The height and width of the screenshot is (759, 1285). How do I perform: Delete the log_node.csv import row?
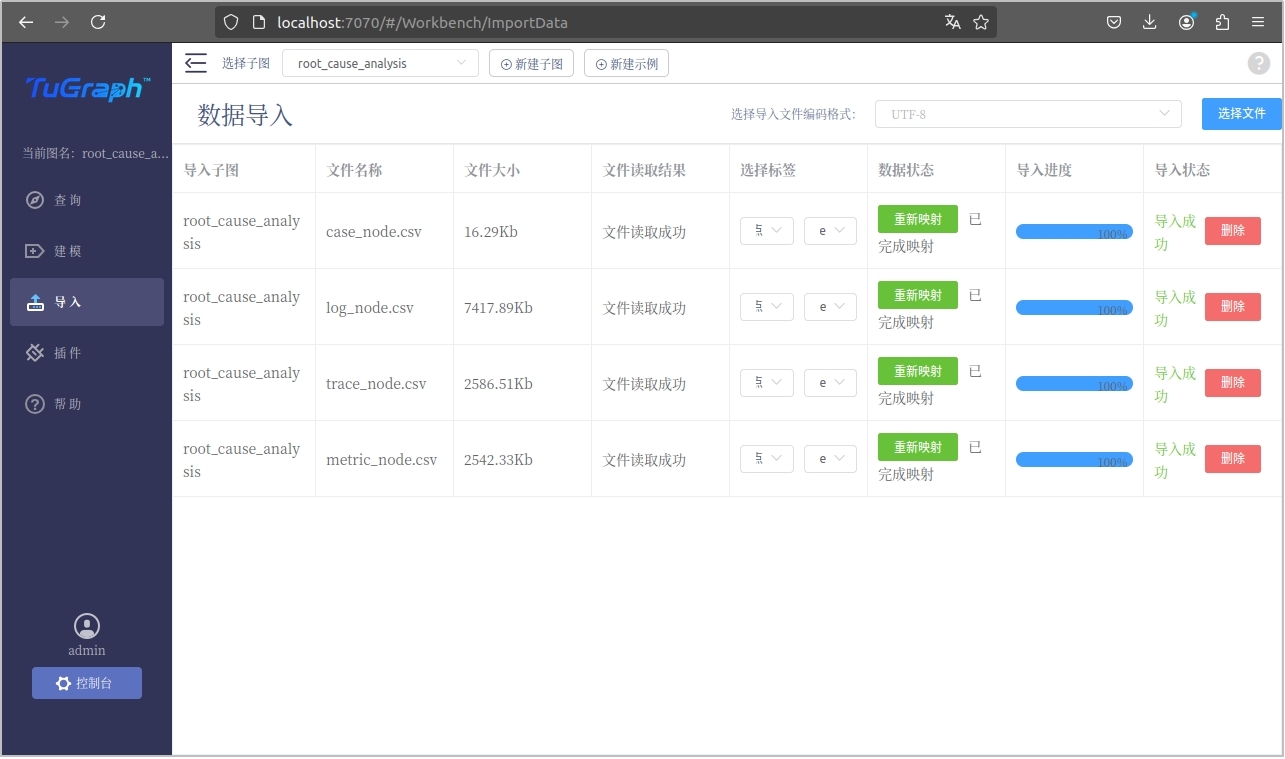click(1232, 307)
